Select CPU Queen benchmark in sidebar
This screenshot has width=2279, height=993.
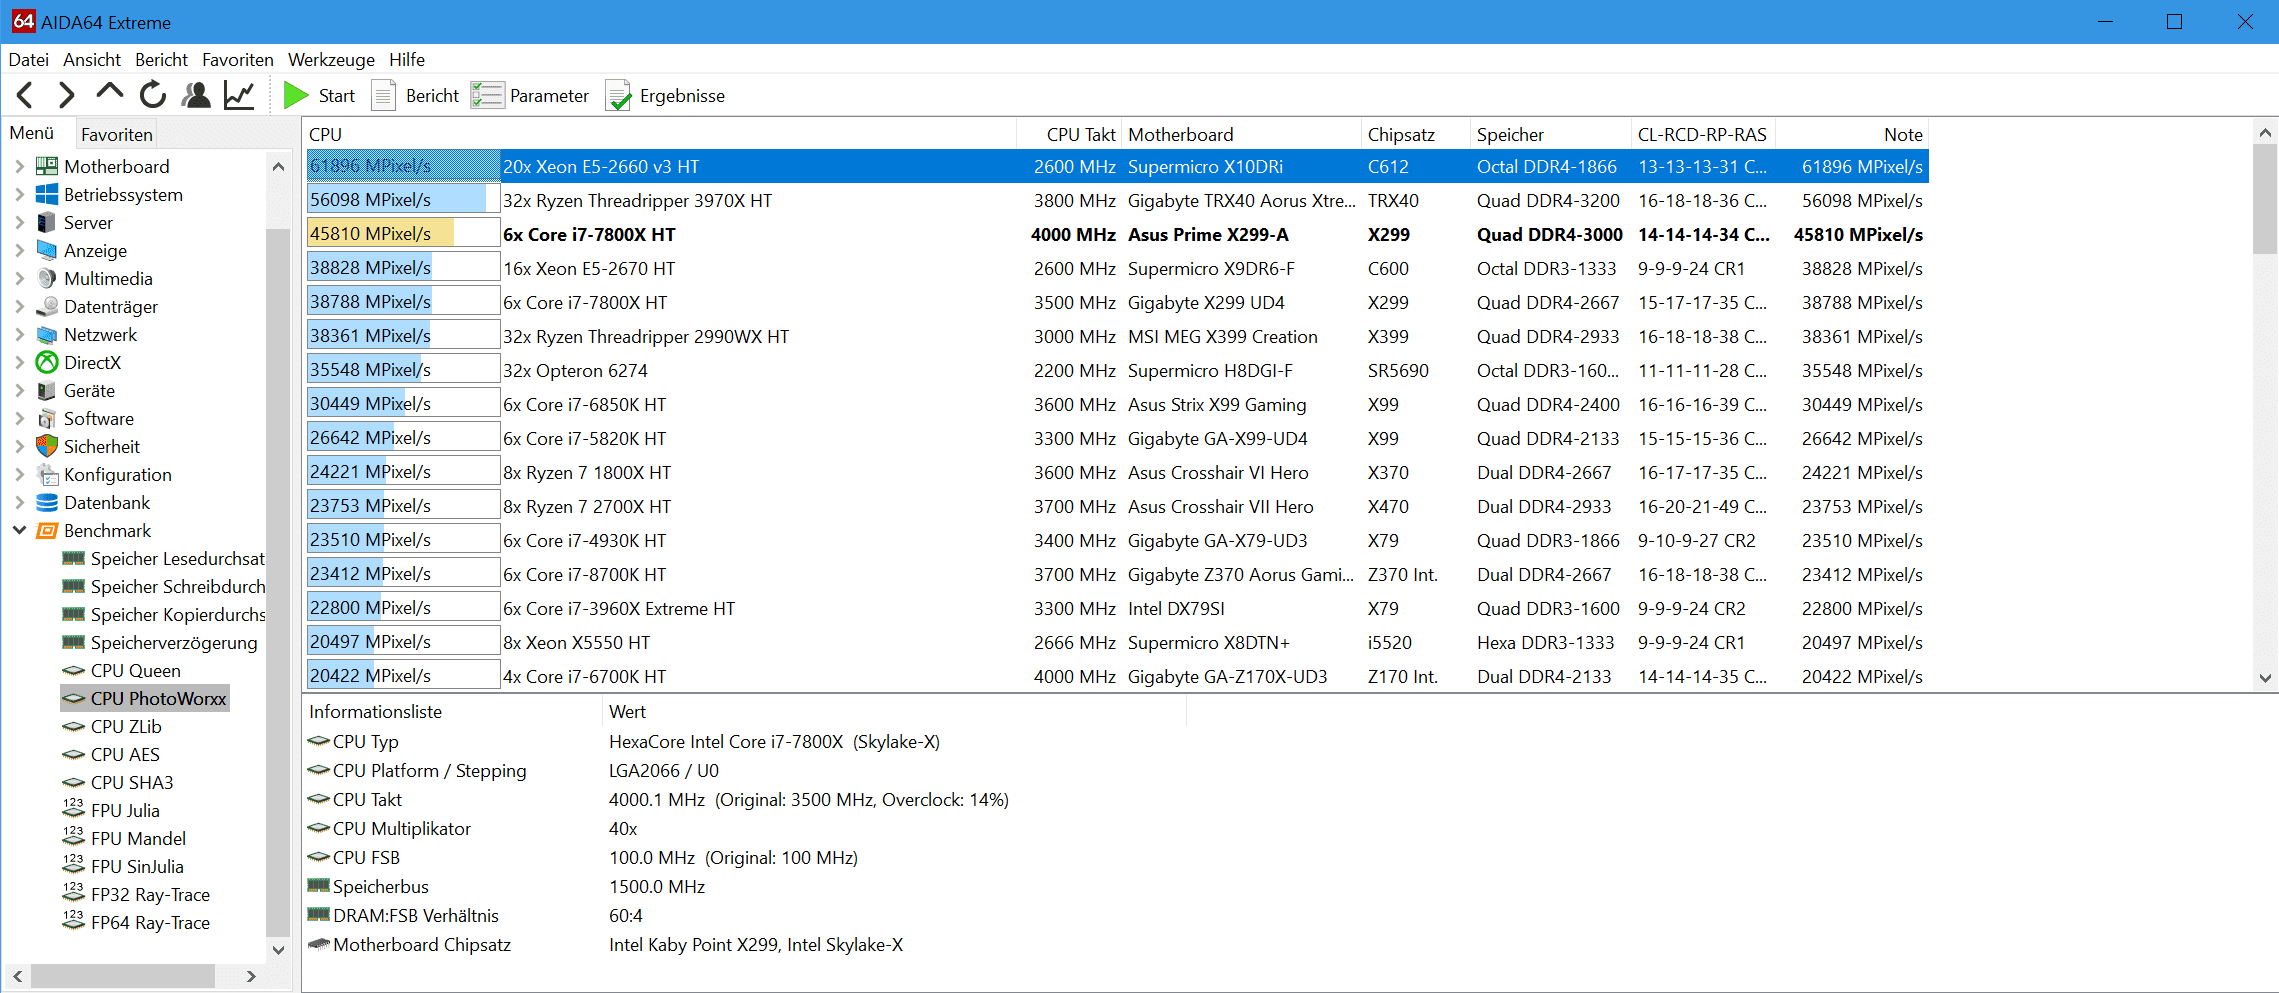pos(135,671)
